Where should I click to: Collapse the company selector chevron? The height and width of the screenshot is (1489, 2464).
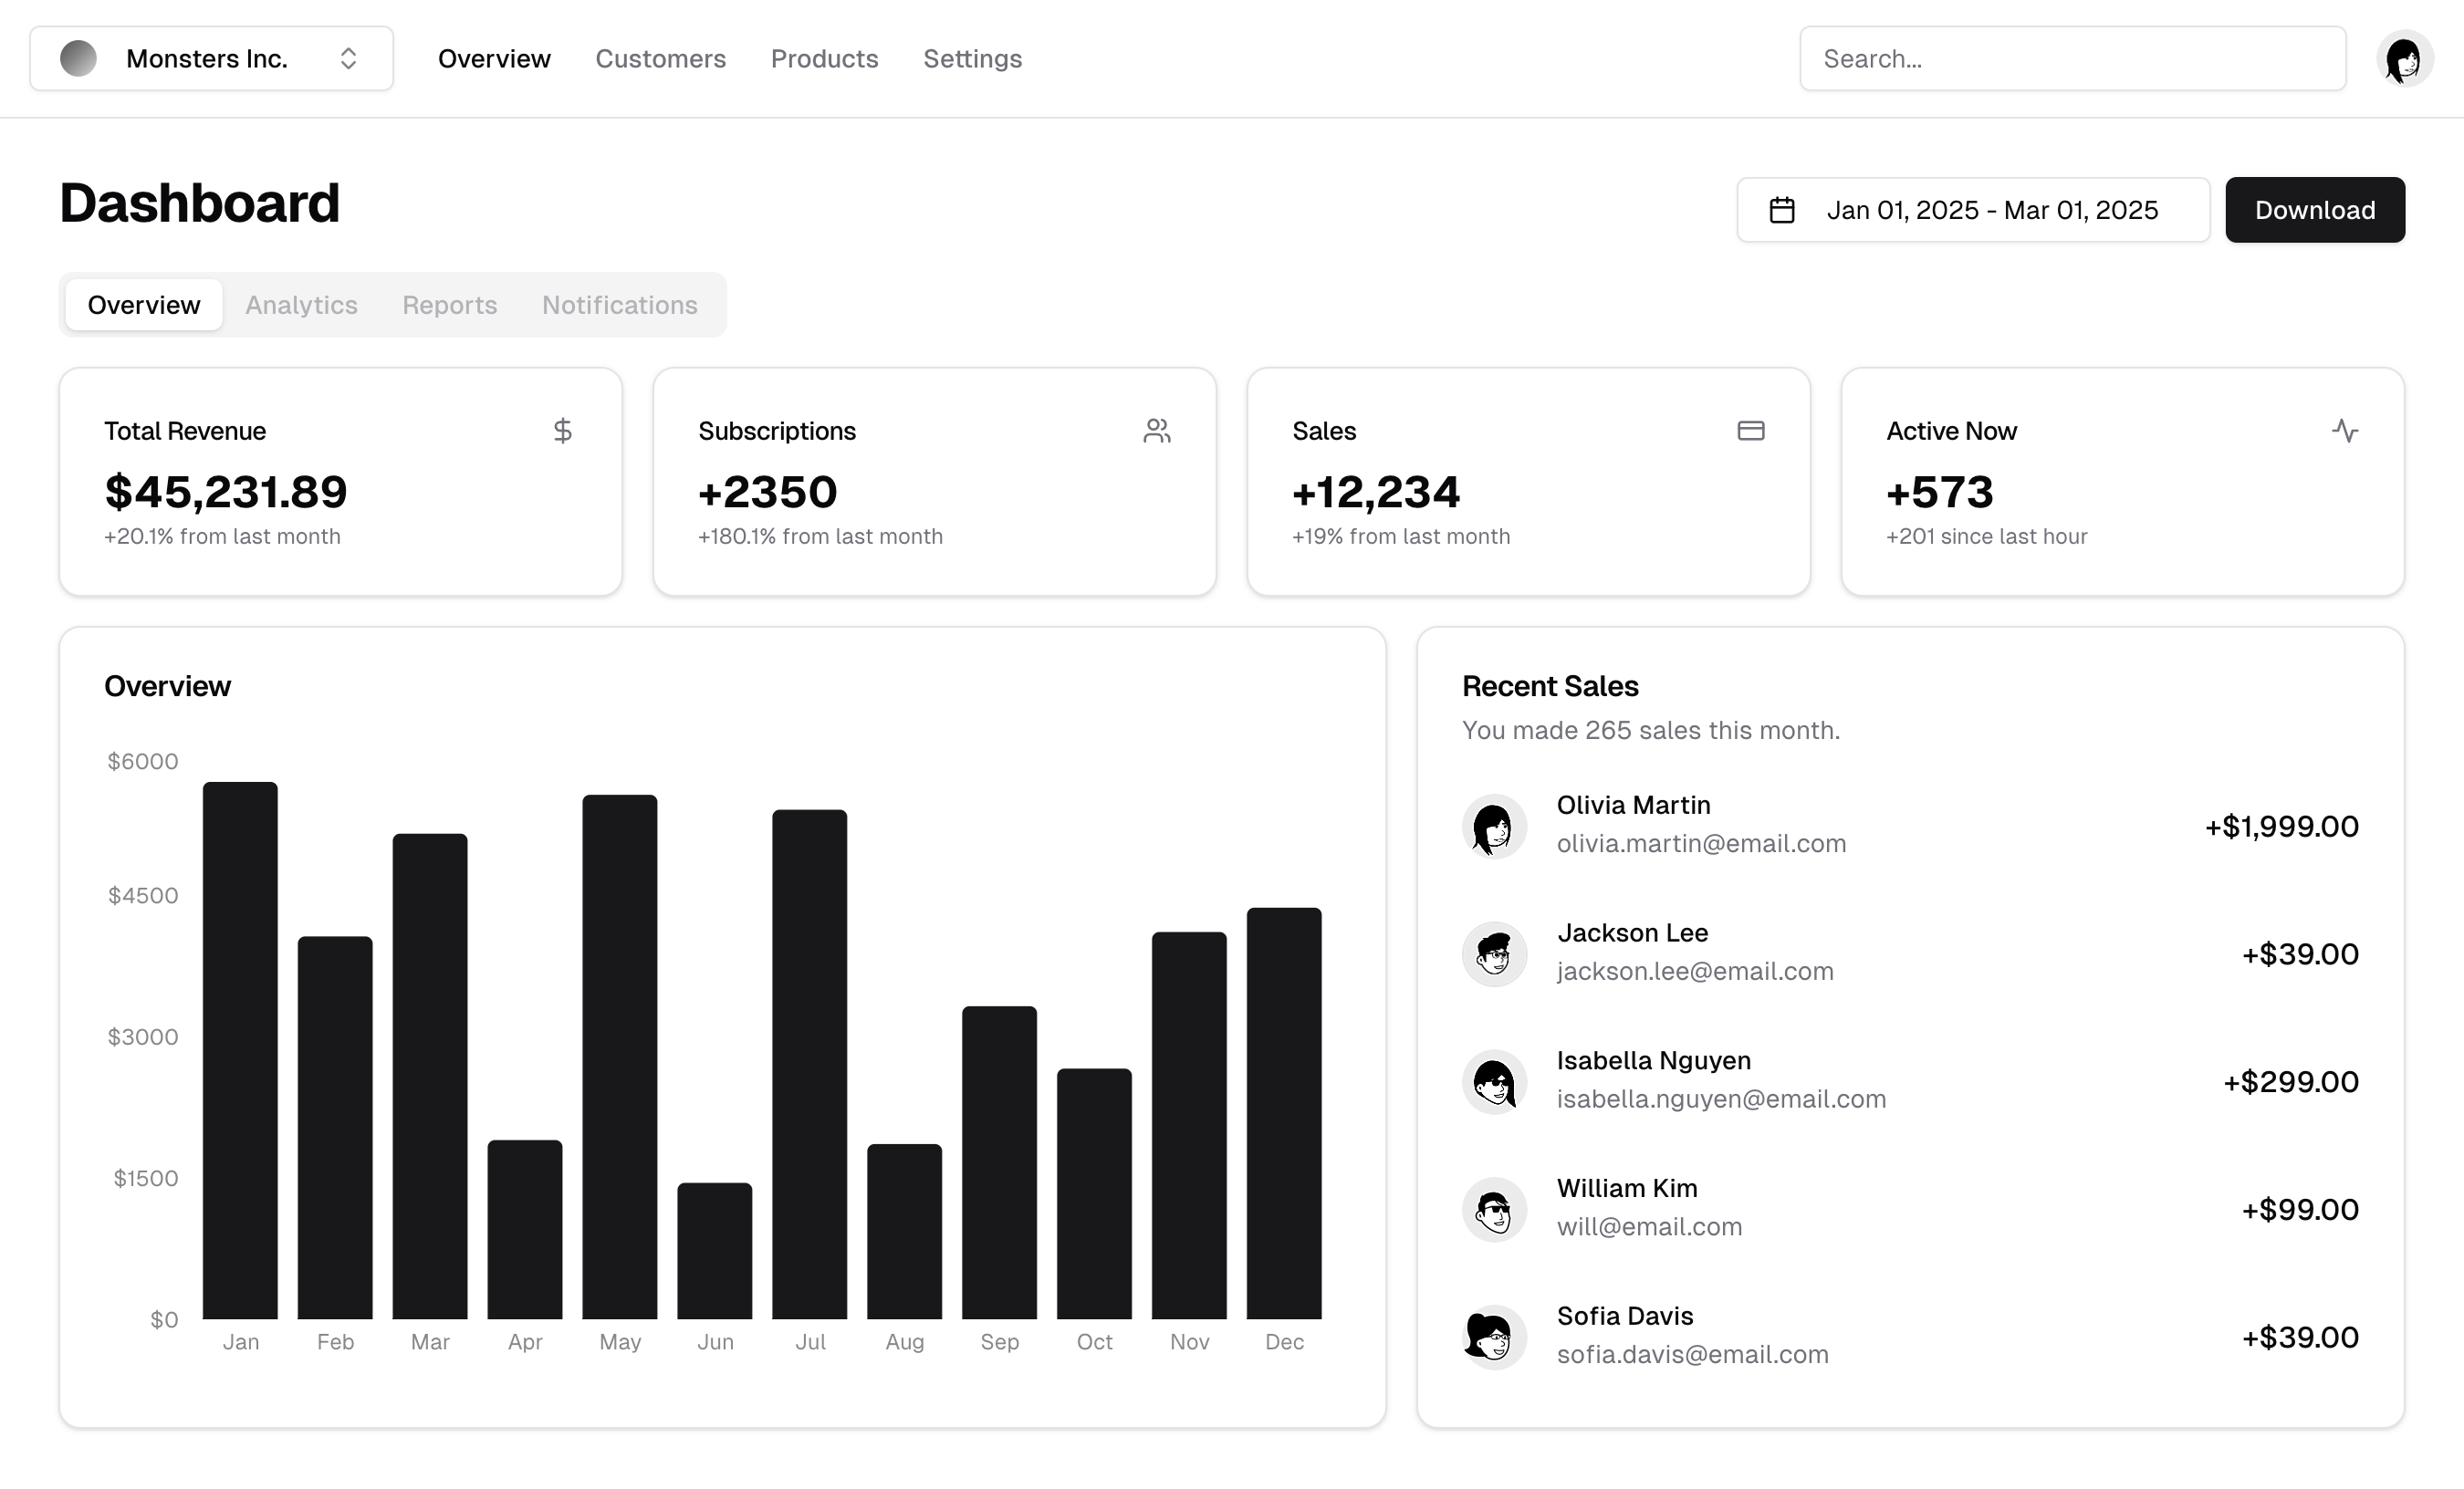pos(348,58)
